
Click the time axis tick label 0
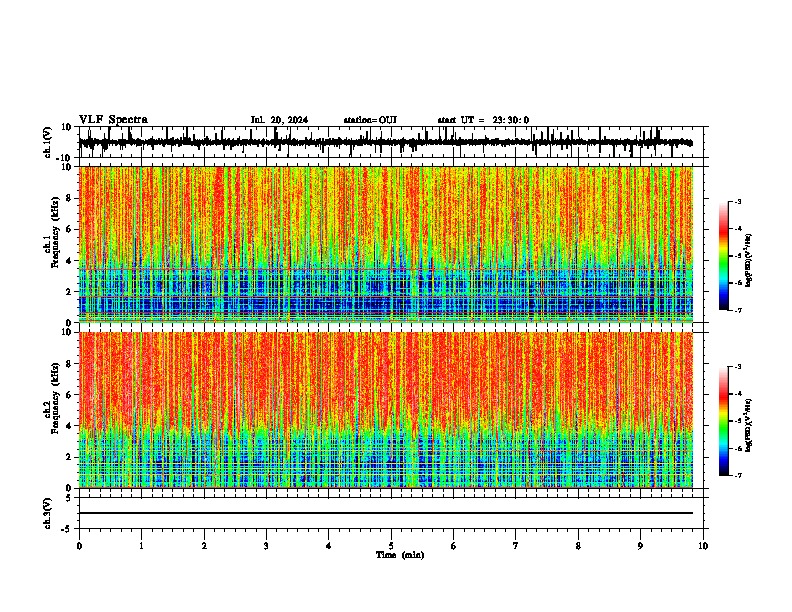[79, 546]
